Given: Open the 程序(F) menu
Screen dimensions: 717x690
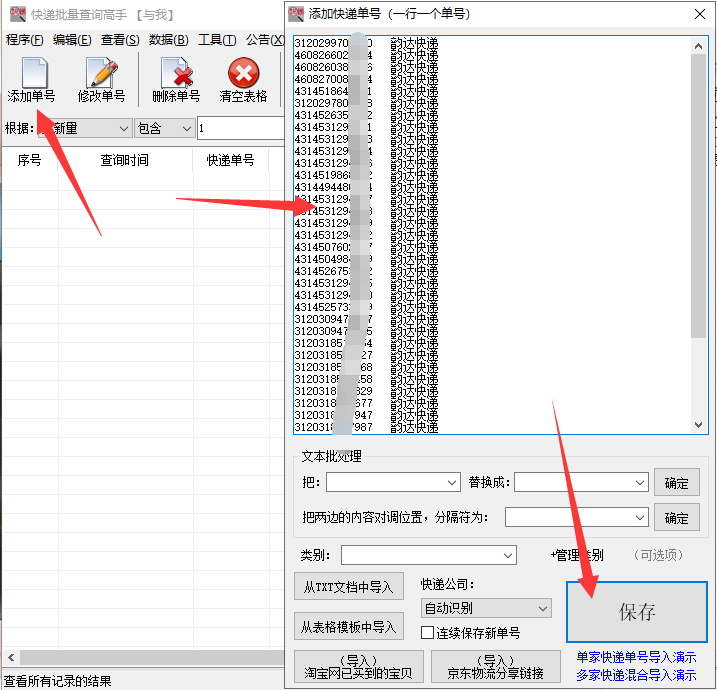Looking at the screenshot, I should pyautogui.click(x=25, y=40).
